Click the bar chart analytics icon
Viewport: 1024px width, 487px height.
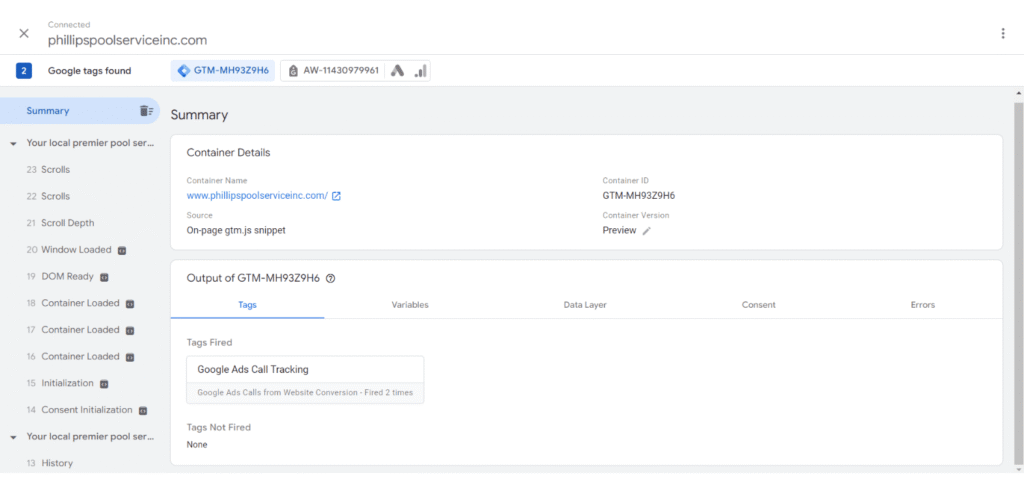pyautogui.click(x=420, y=71)
